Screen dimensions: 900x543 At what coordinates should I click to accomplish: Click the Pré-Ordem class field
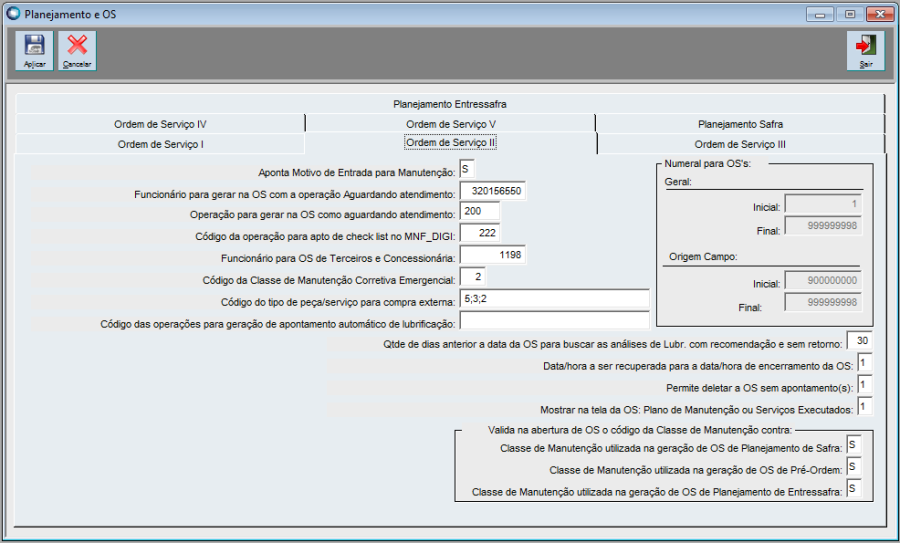pos(854,467)
